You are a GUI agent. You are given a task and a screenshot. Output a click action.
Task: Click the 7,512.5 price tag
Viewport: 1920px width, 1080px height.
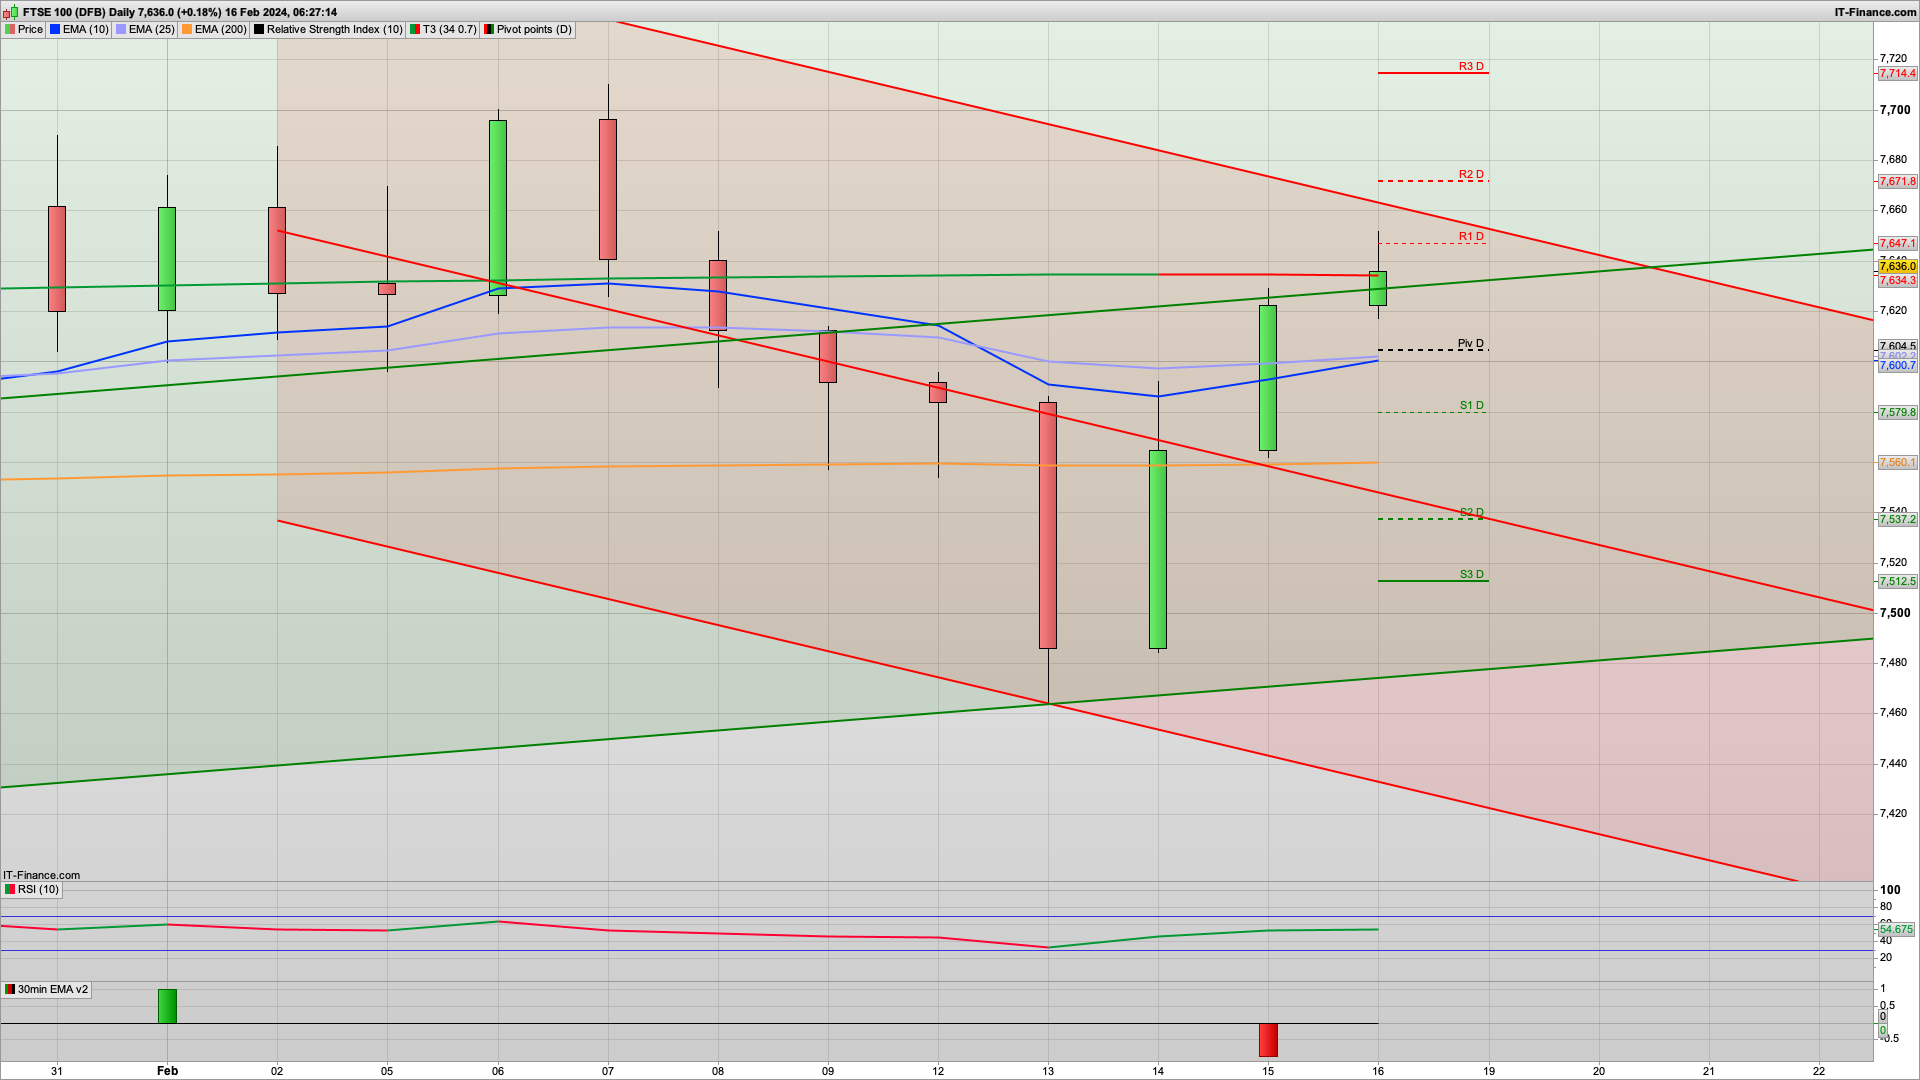click(1897, 581)
